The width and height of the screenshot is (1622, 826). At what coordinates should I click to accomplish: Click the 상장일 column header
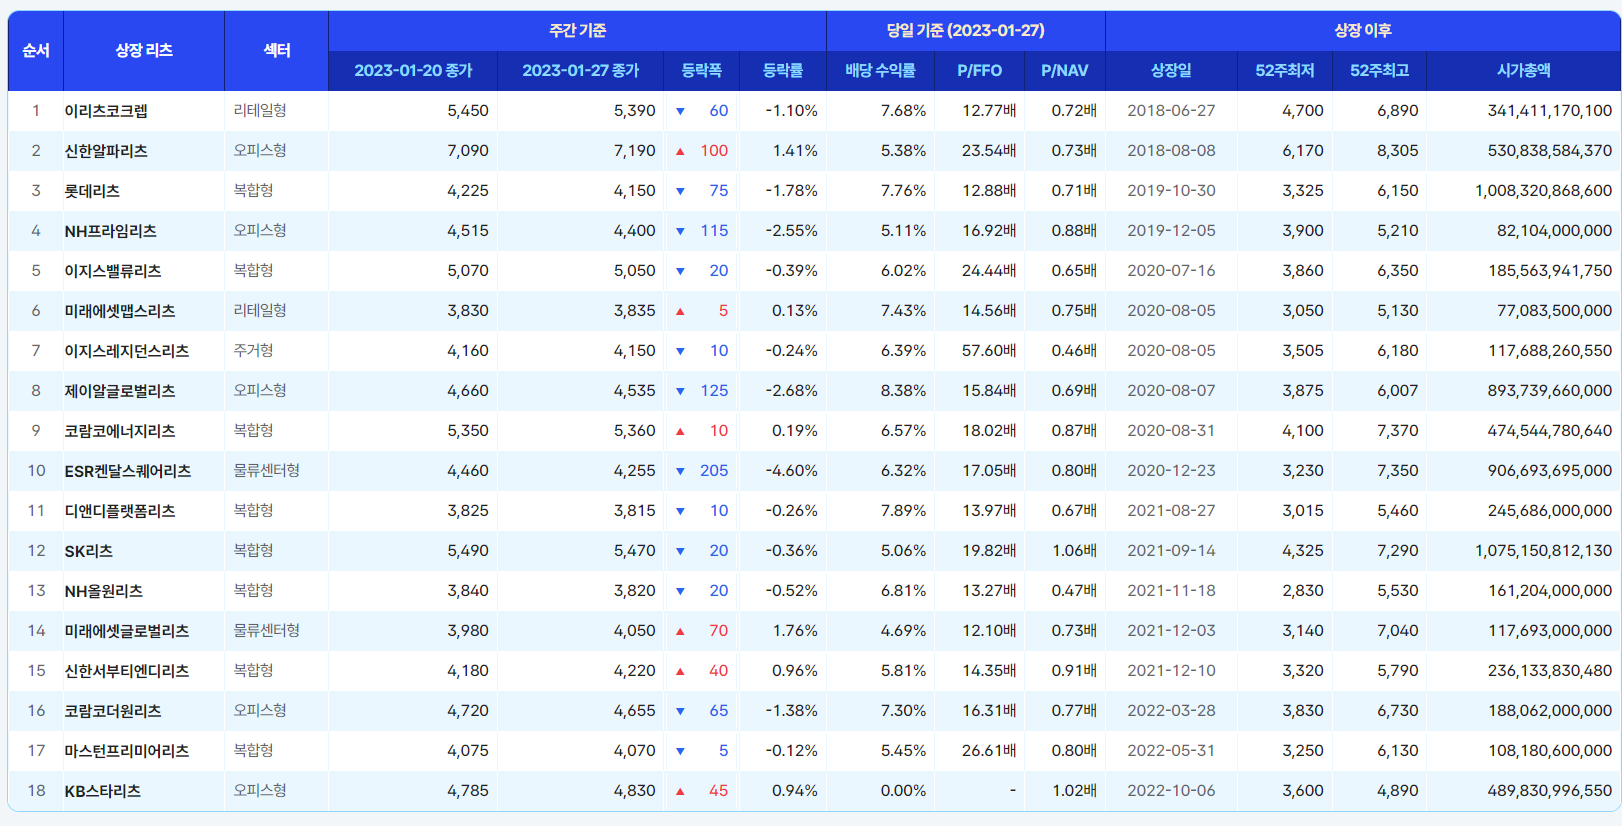pyautogui.click(x=1171, y=71)
